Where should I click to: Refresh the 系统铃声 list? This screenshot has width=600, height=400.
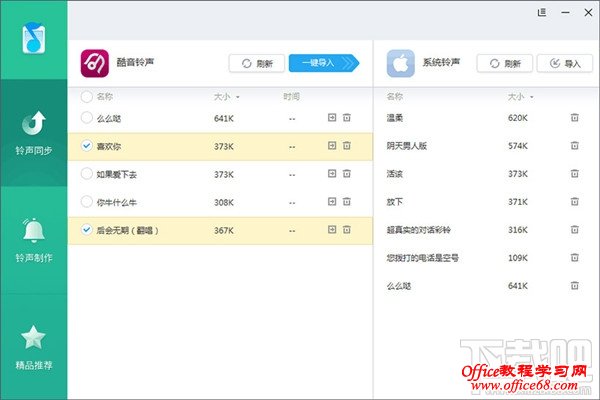pyautogui.click(x=505, y=63)
